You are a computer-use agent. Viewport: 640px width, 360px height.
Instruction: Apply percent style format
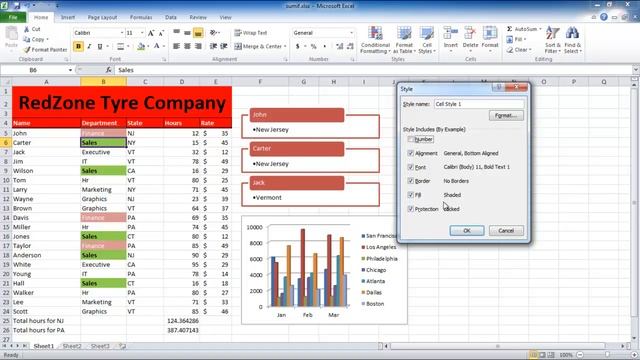[313, 47]
